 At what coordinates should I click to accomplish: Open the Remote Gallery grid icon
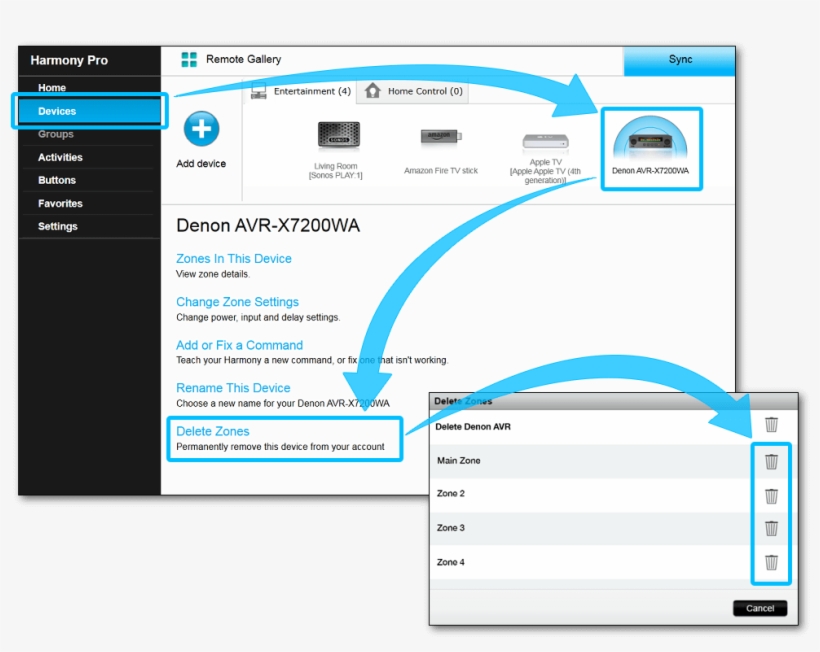(x=189, y=60)
